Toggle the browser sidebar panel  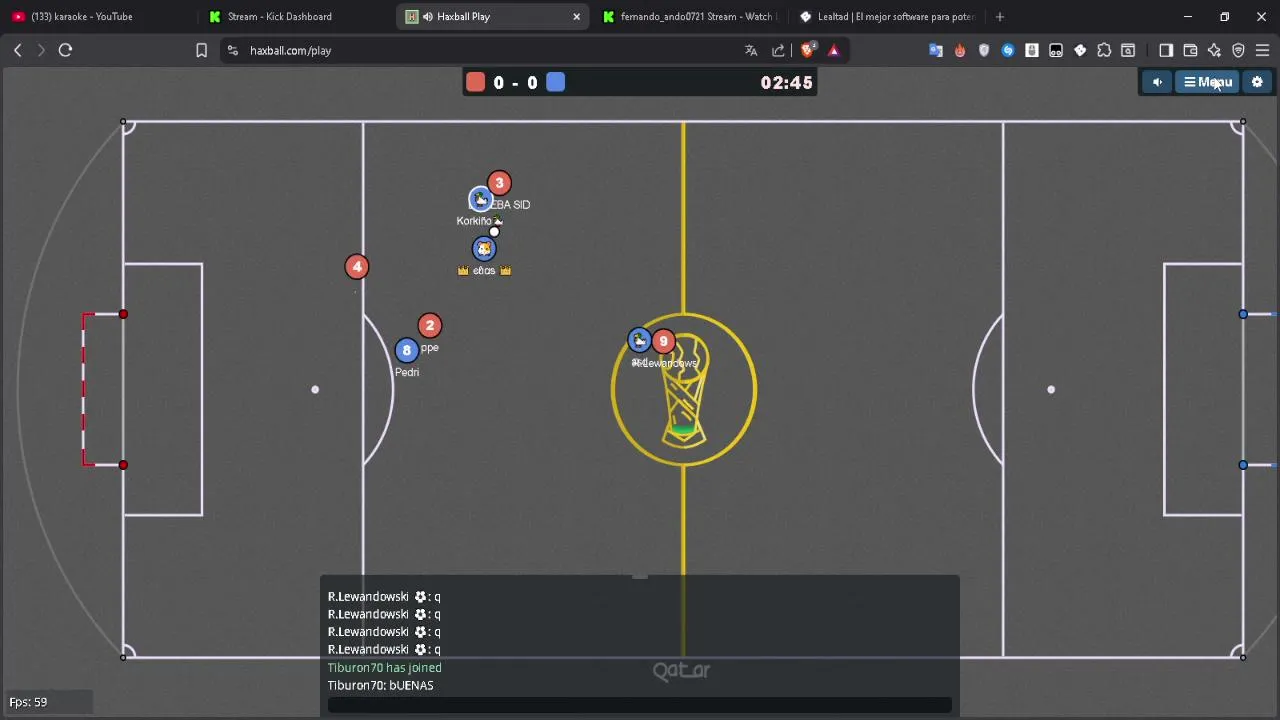click(x=1166, y=50)
